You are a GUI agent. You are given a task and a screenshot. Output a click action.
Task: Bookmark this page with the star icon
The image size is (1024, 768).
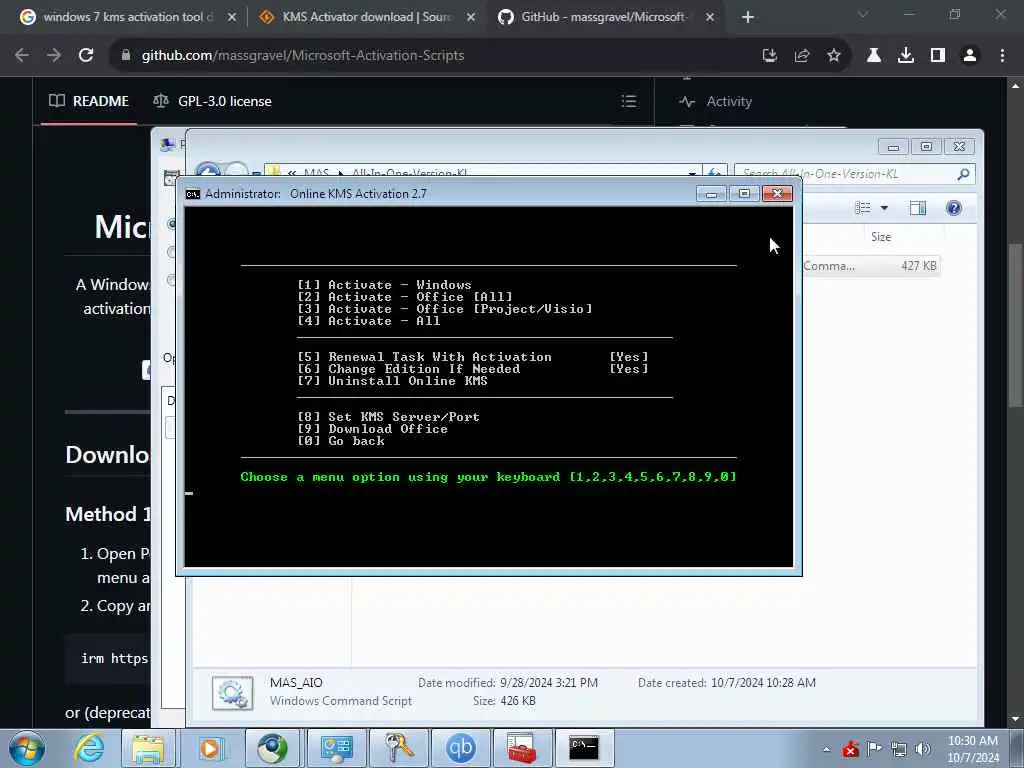(834, 56)
